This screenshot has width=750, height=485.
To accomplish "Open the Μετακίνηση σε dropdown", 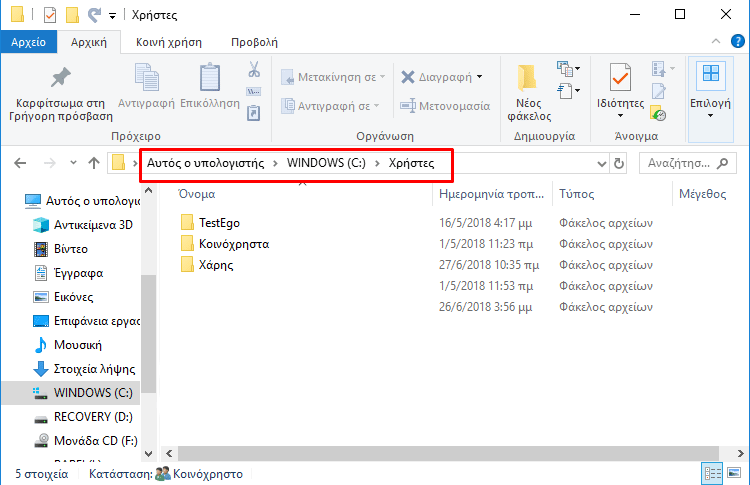I will point(333,77).
